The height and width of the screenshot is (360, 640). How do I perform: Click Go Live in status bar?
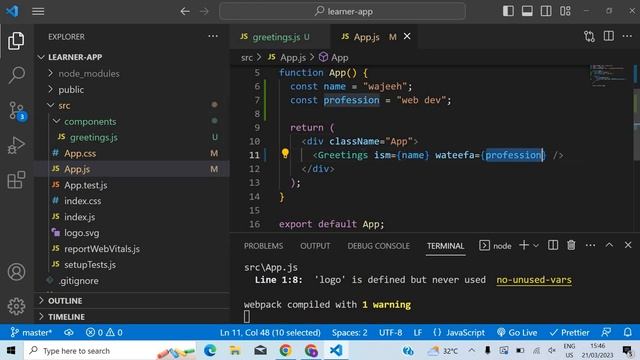pyautogui.click(x=517, y=332)
